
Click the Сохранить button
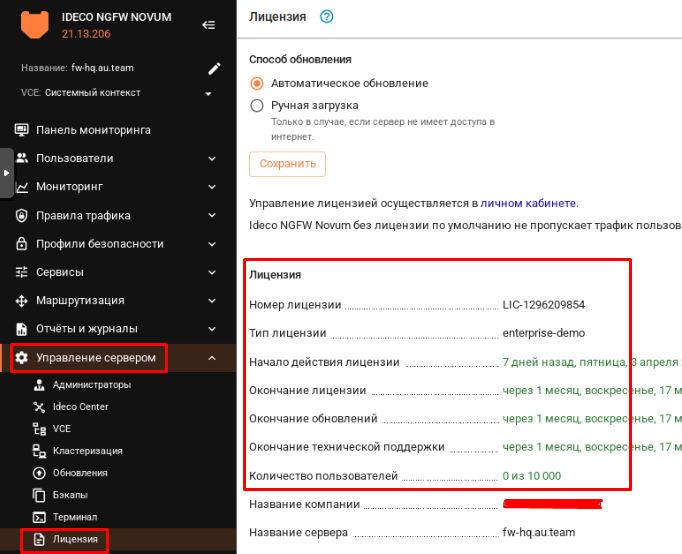tap(287, 164)
